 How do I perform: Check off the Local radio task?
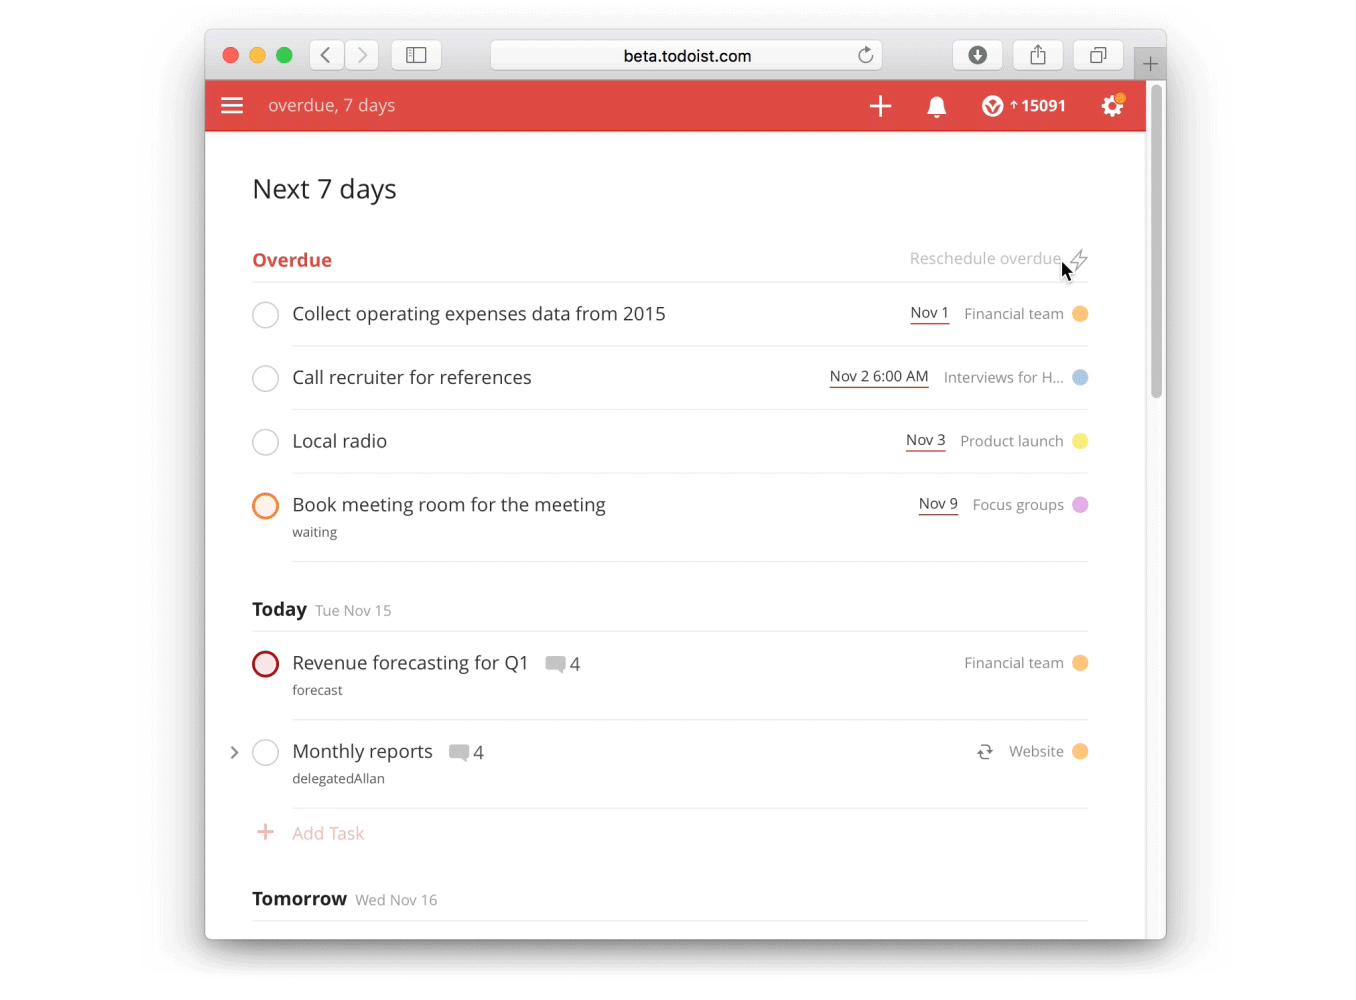[265, 442]
